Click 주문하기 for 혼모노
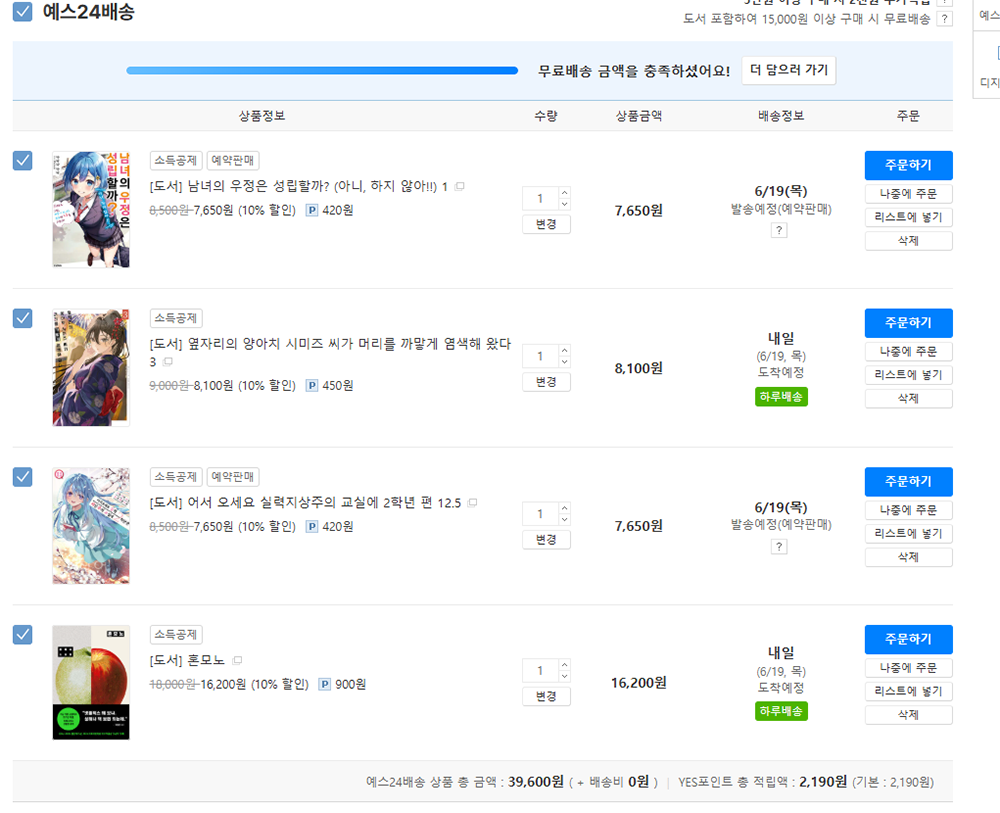 (908, 639)
